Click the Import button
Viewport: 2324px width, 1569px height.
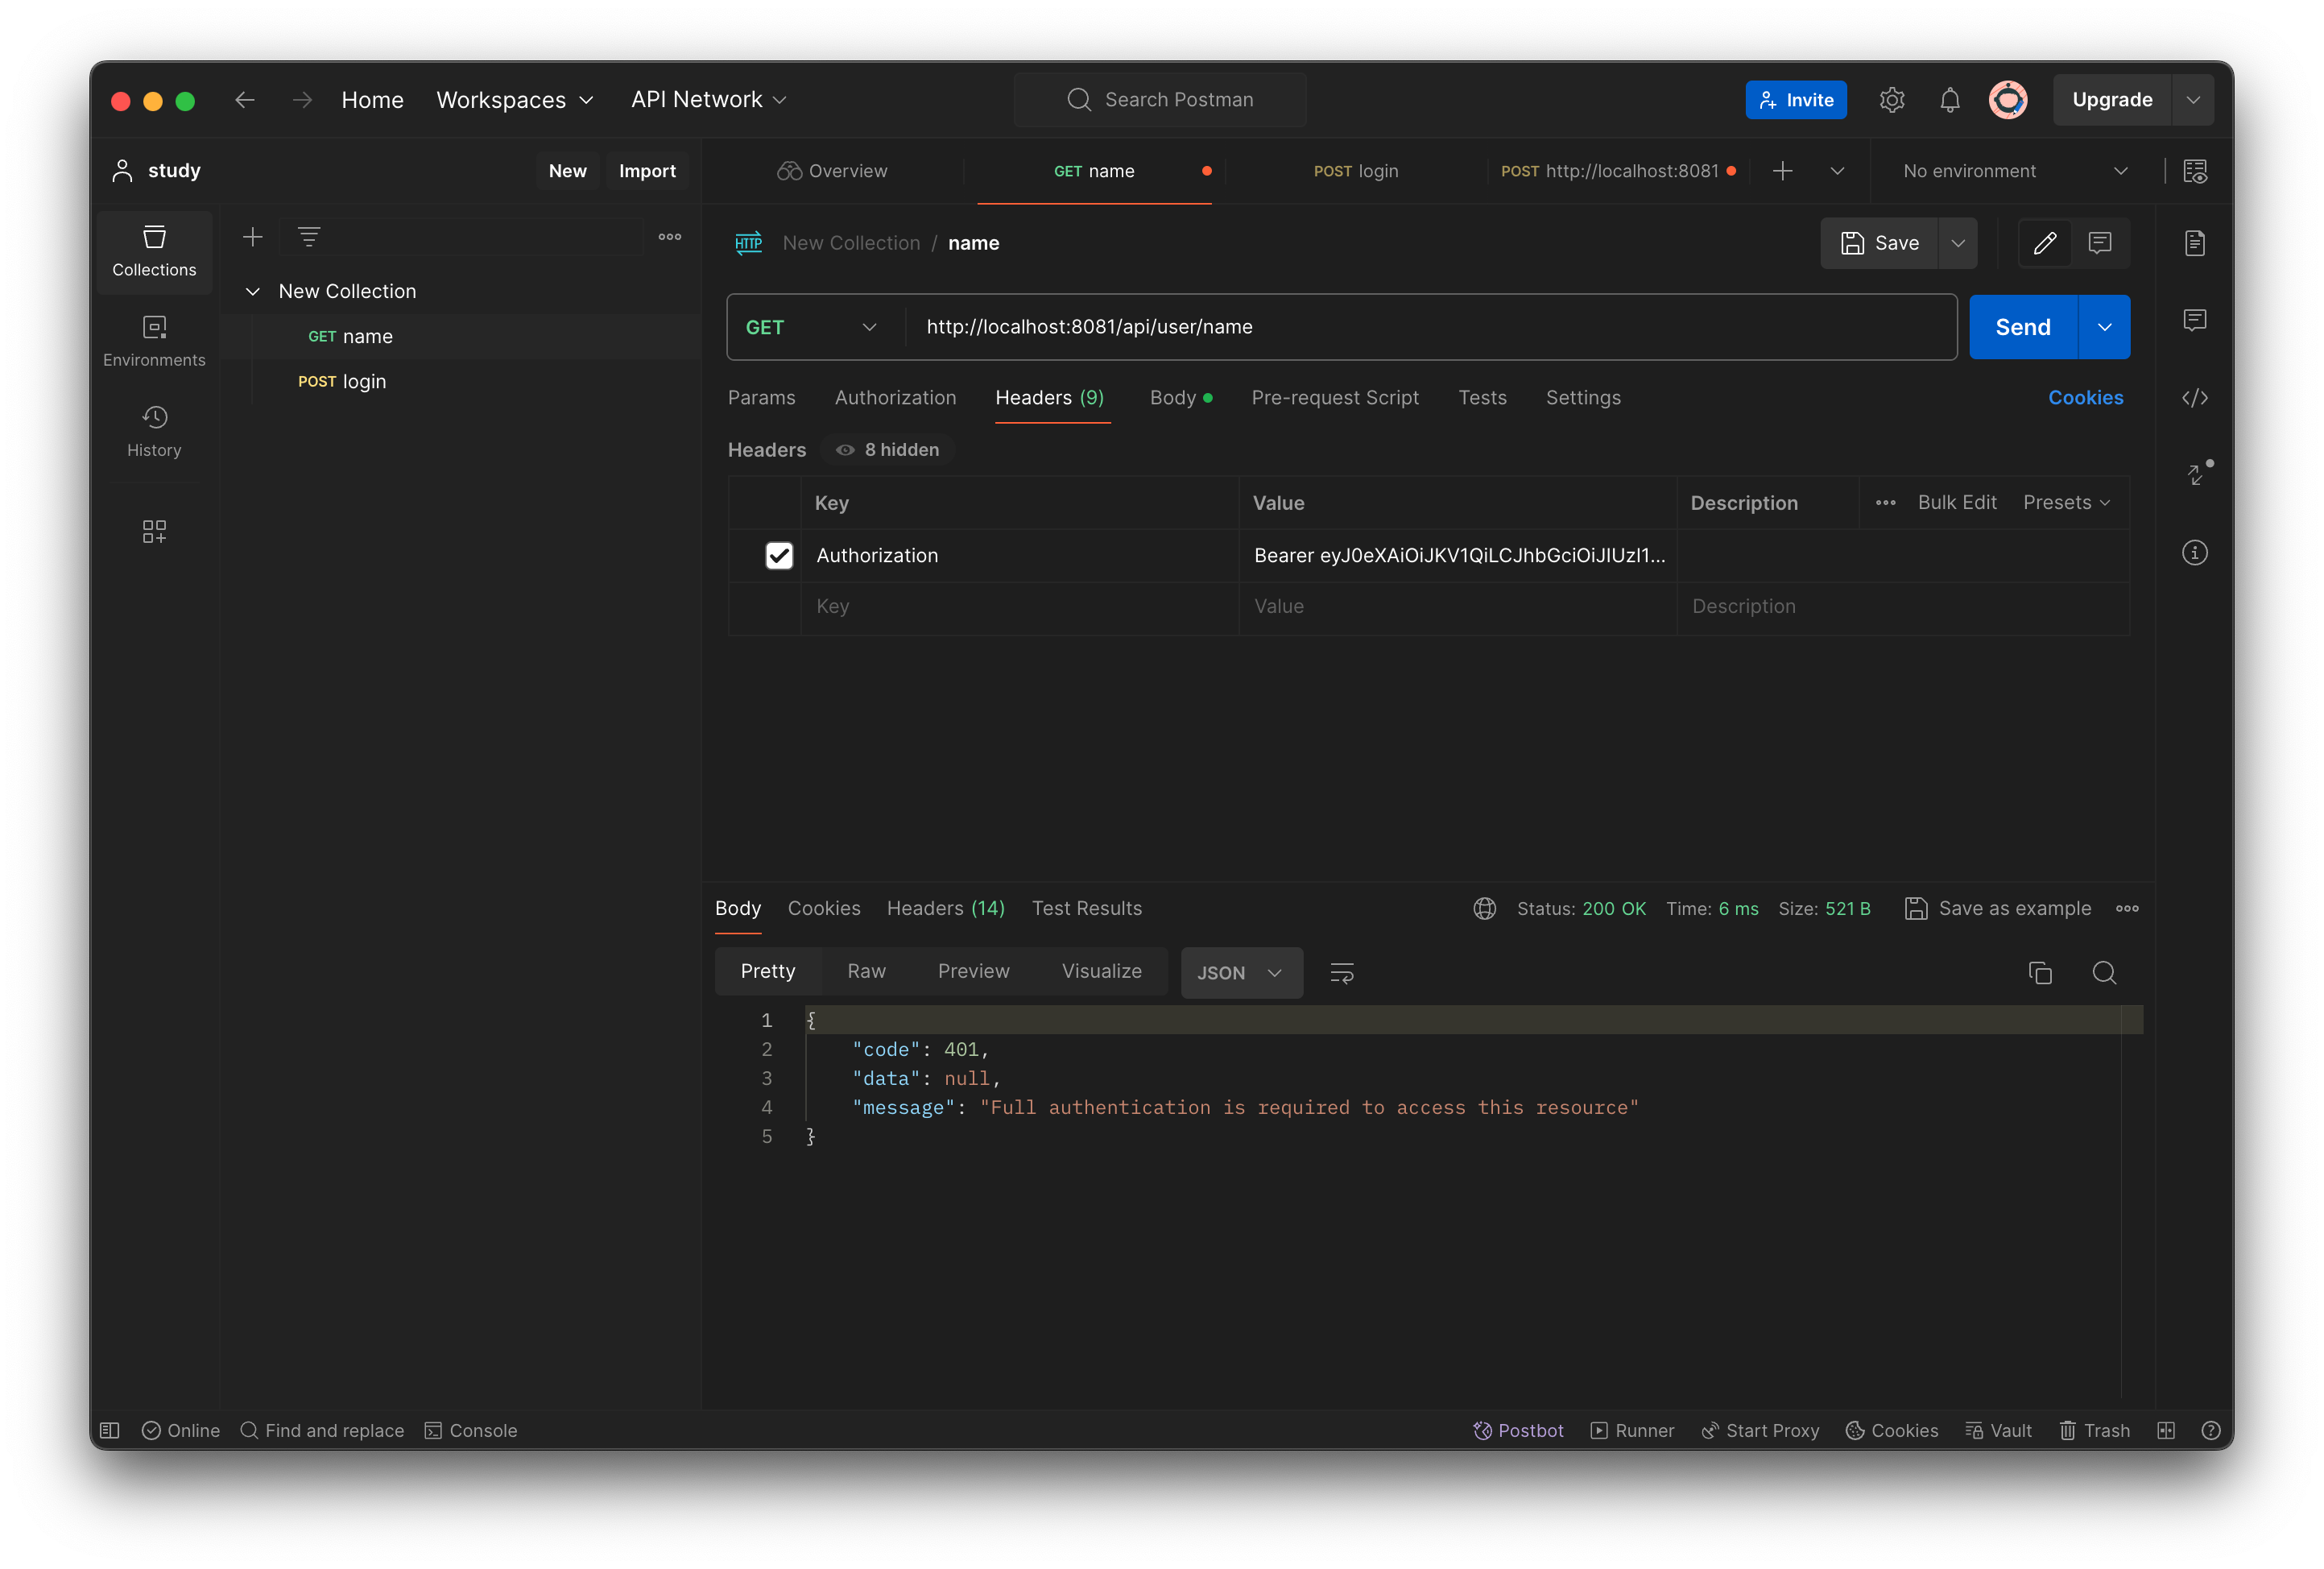coord(647,171)
